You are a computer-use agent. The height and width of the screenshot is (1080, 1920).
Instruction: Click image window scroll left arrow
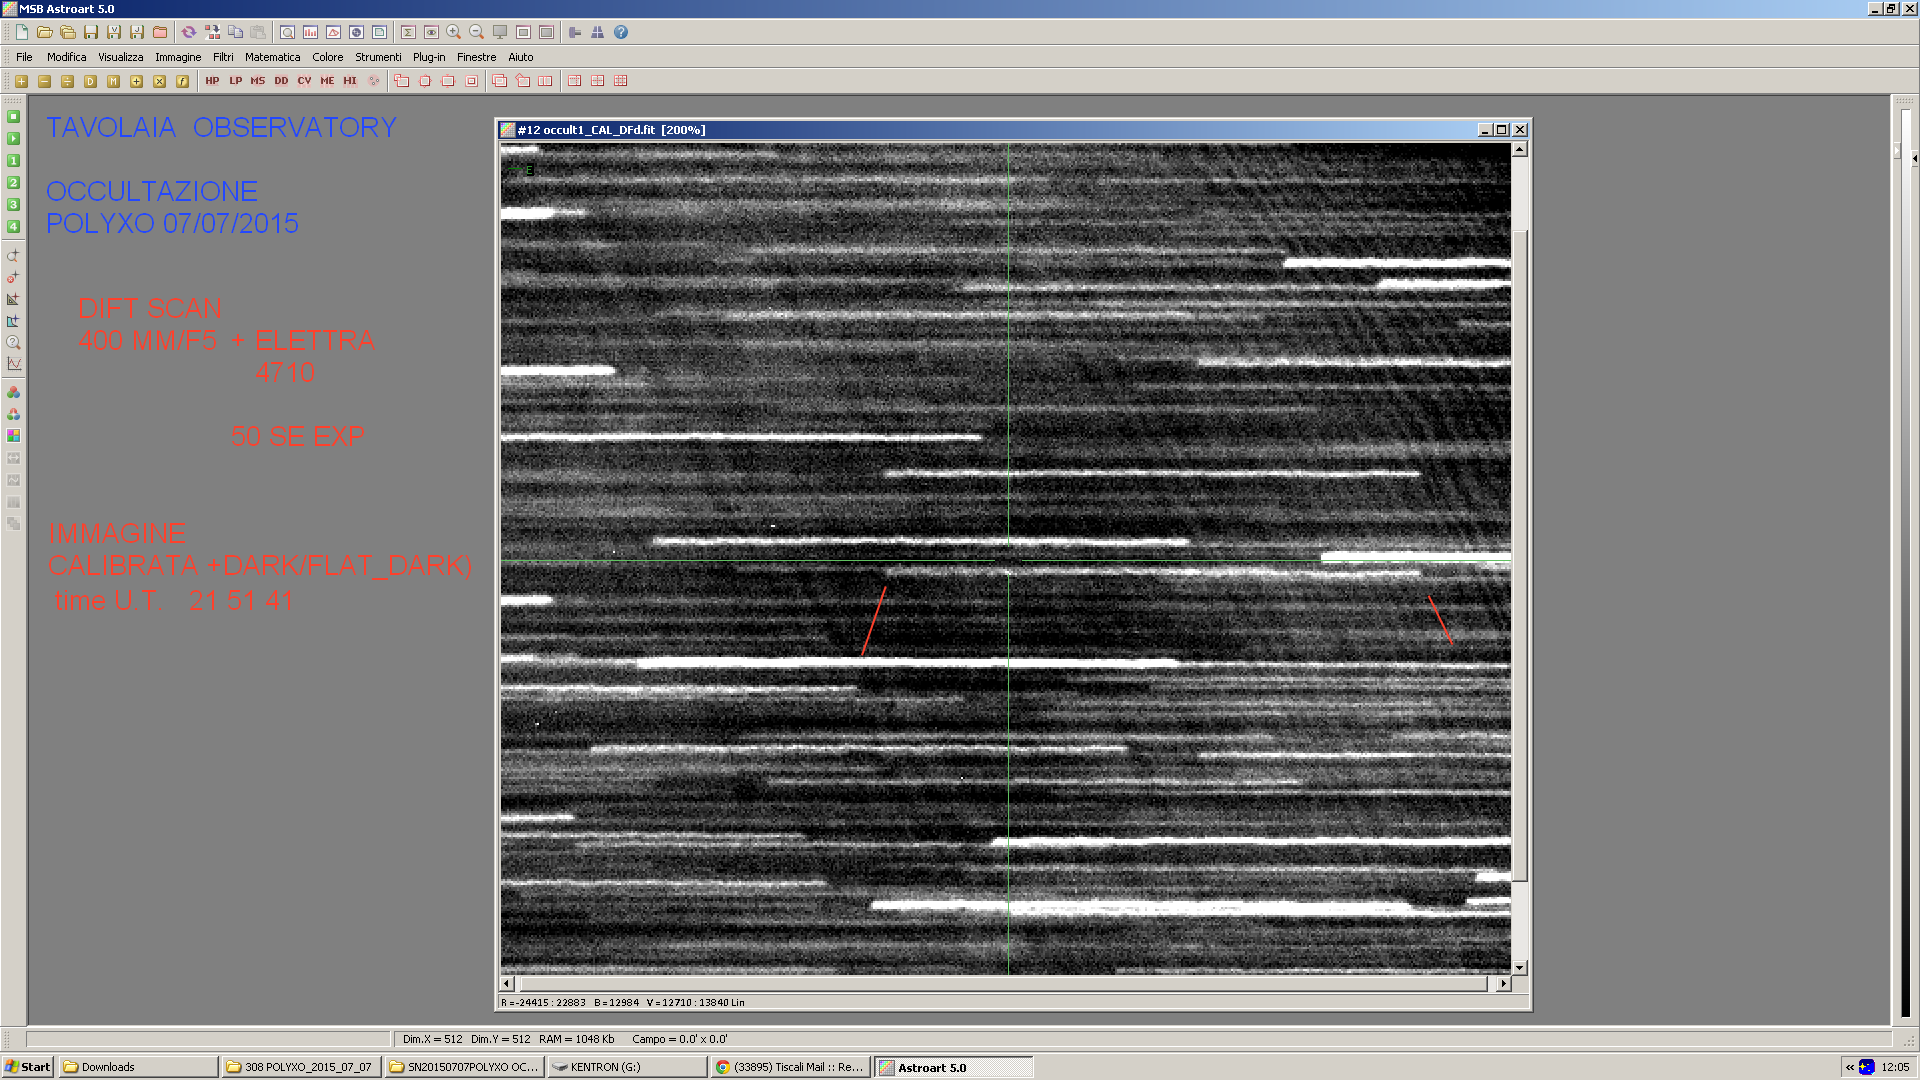[x=507, y=984]
